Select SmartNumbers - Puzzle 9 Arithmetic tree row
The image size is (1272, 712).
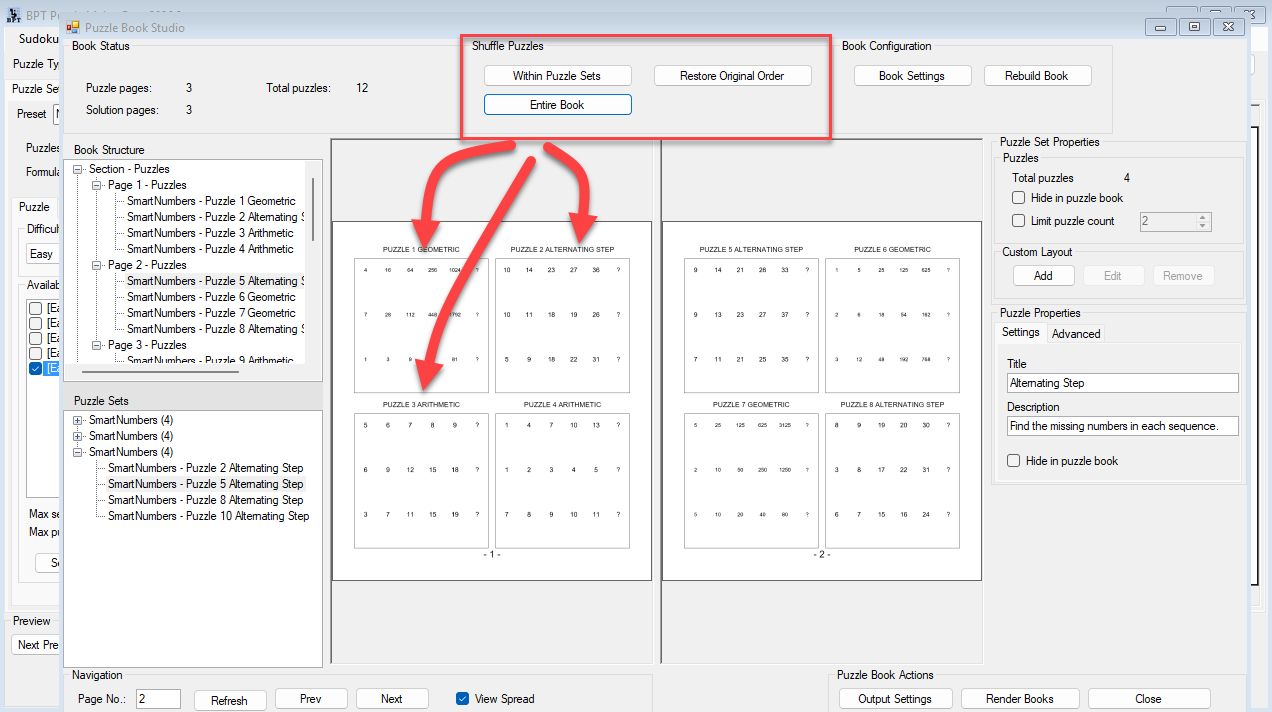(x=212, y=360)
